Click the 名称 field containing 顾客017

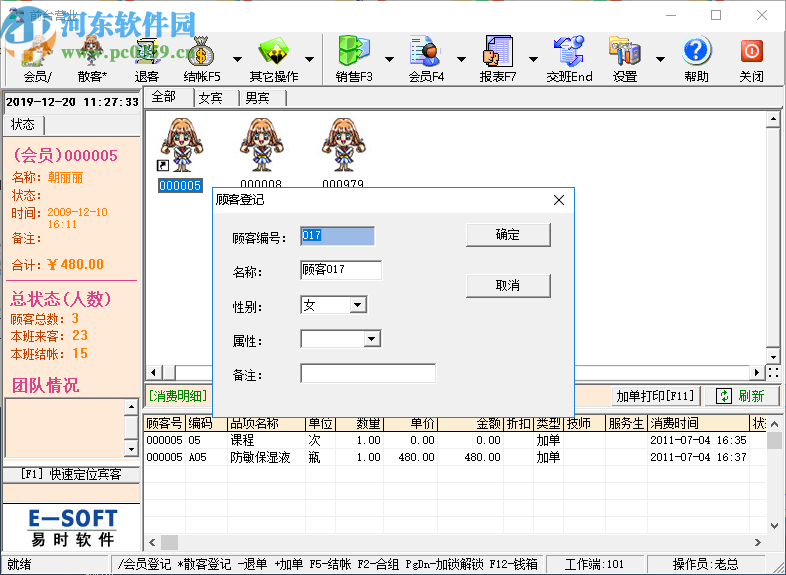coord(341,270)
